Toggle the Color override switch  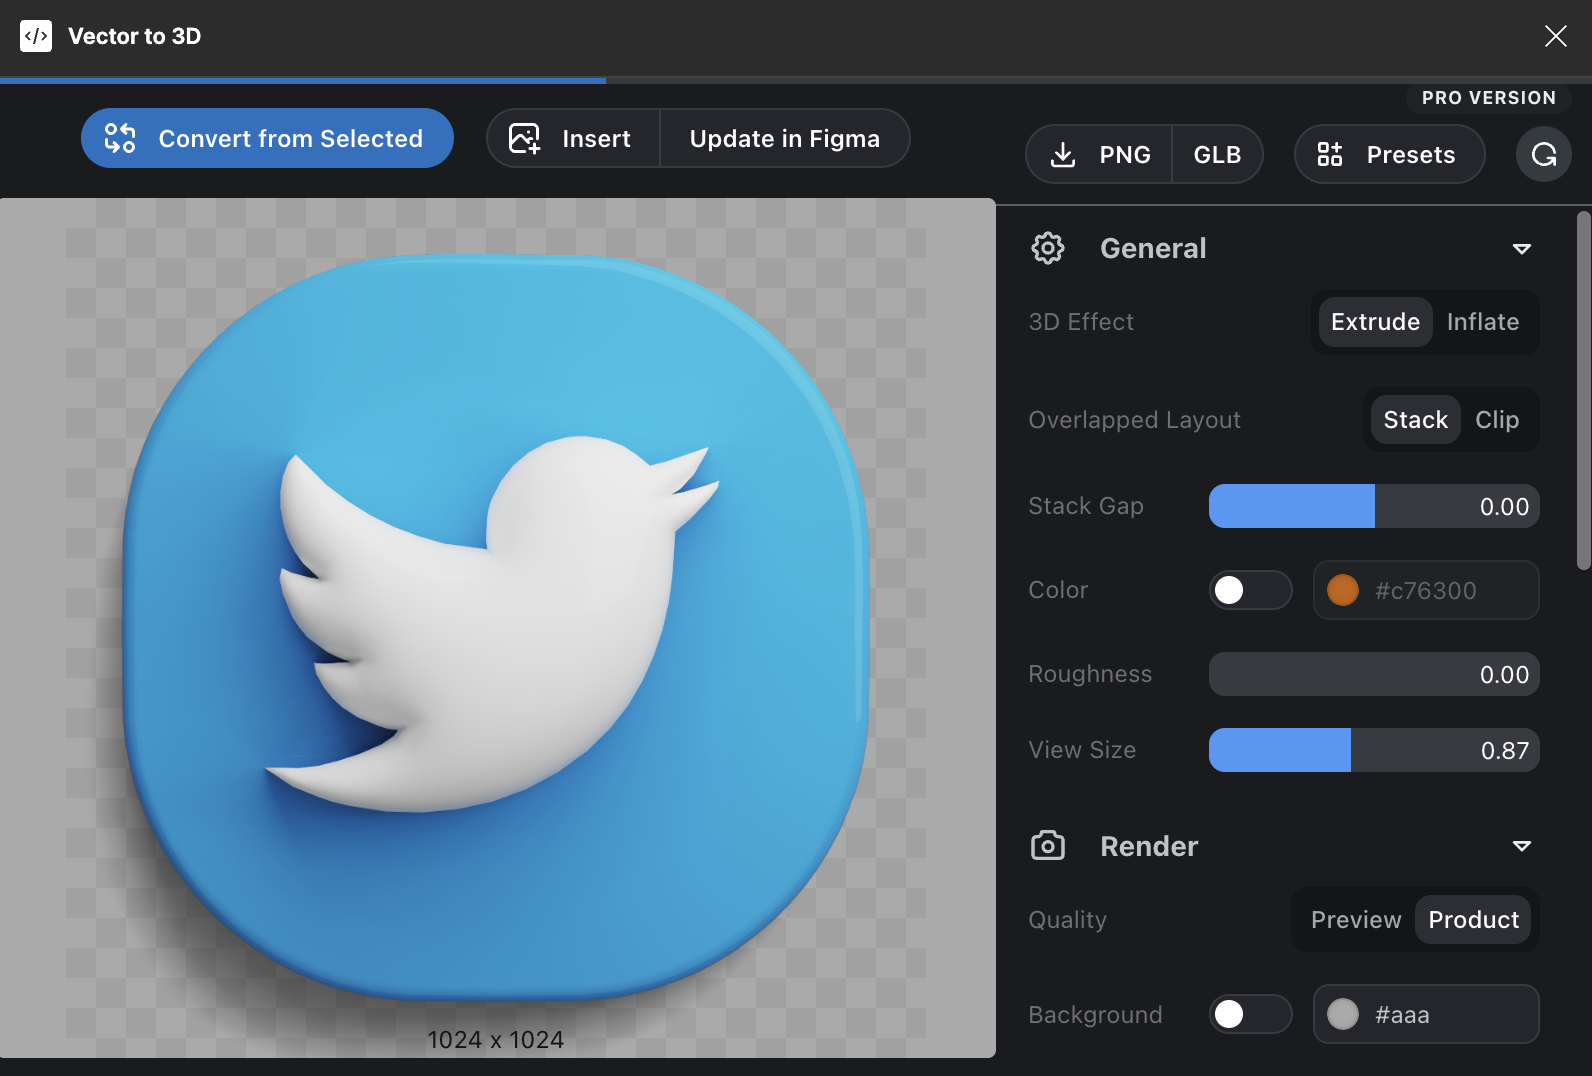pos(1250,590)
